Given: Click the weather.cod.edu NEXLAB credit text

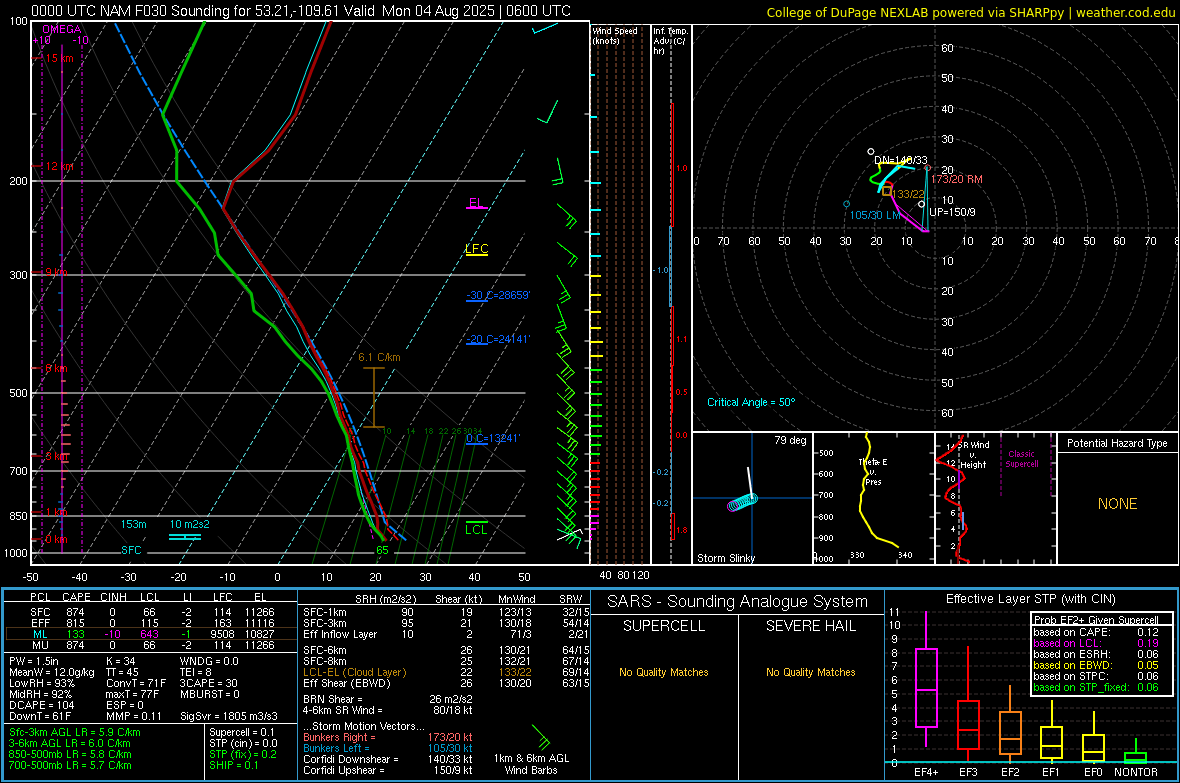Looking at the screenshot, I should point(970,12).
